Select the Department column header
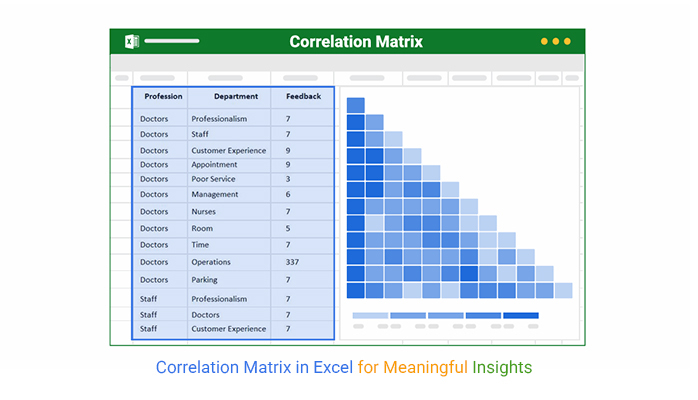The width and height of the screenshot is (698, 400). click(235, 96)
